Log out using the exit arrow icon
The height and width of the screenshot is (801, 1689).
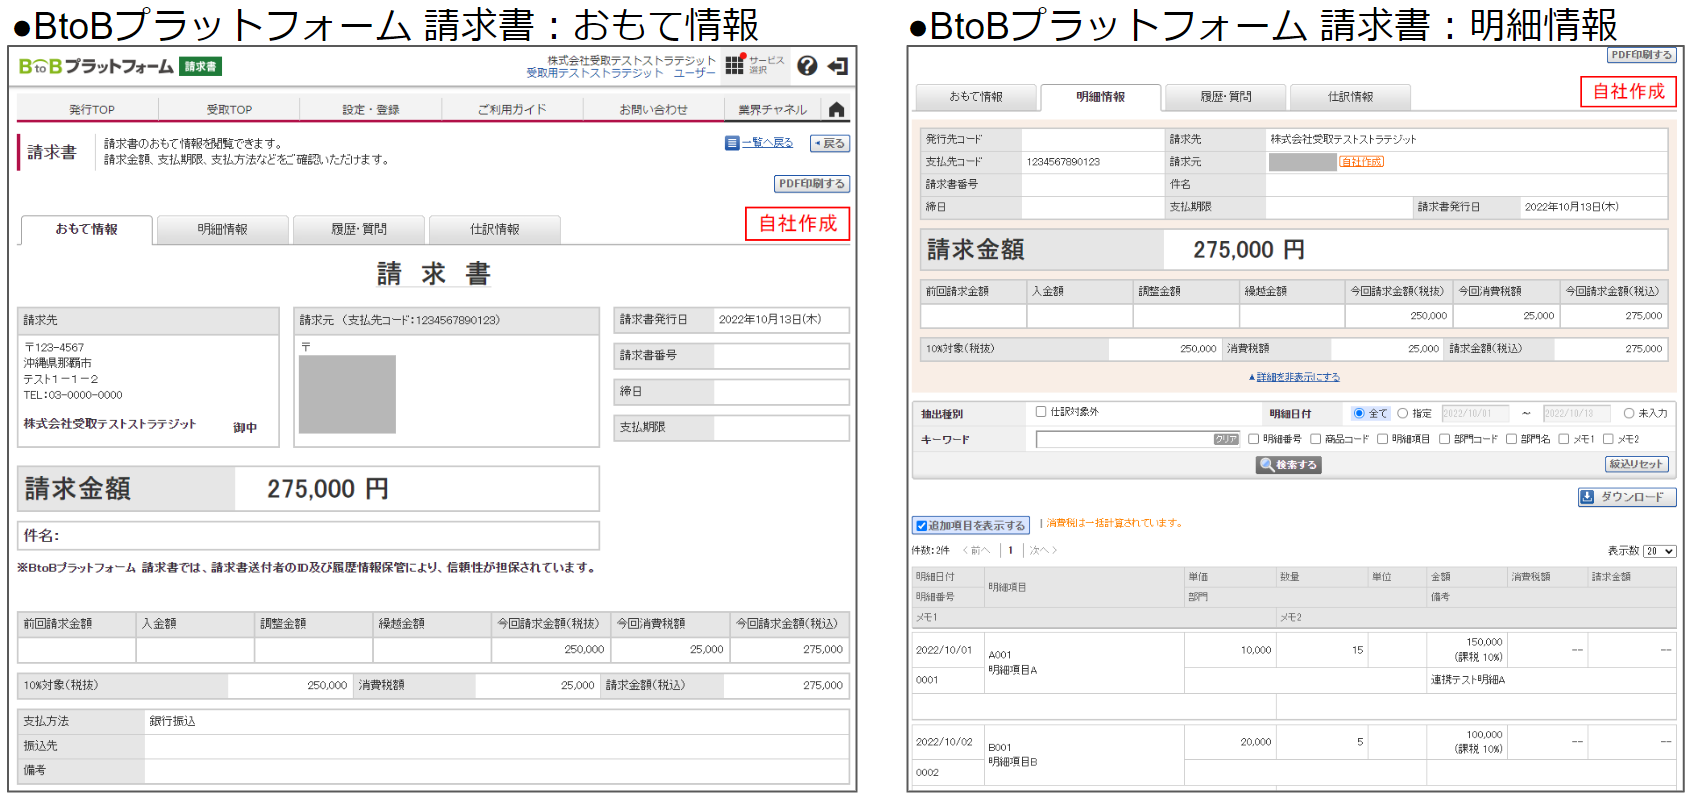(x=838, y=66)
